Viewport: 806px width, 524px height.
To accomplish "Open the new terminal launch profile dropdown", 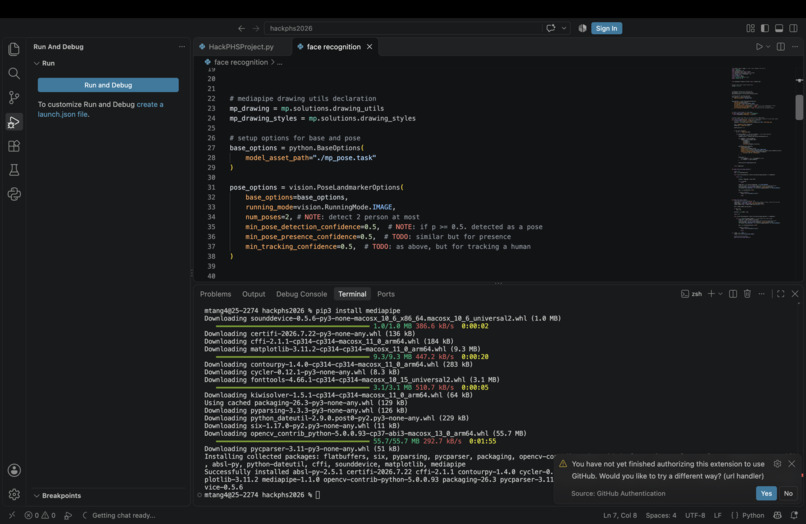I will pyautogui.click(x=720, y=294).
